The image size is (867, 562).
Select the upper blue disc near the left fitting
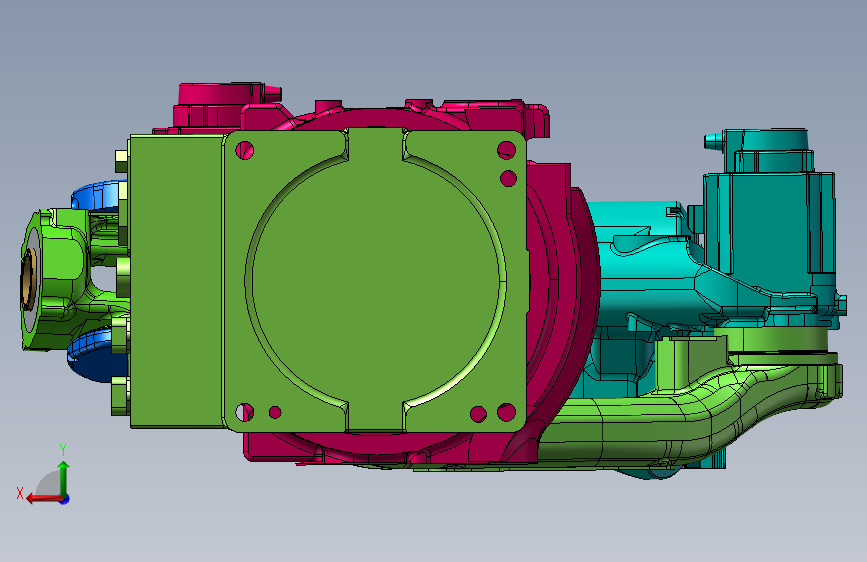(x=96, y=196)
